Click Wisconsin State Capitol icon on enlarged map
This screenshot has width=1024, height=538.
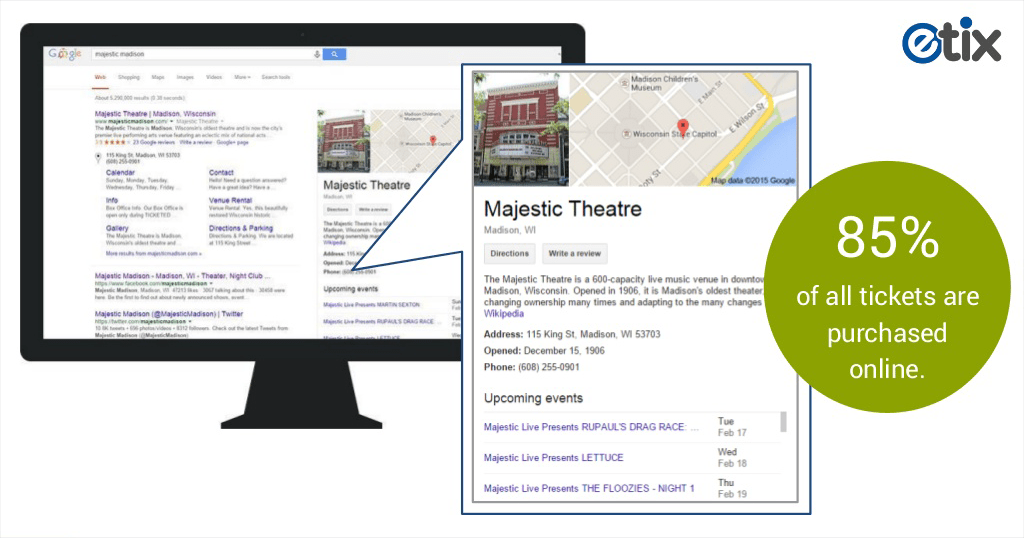click(x=627, y=134)
